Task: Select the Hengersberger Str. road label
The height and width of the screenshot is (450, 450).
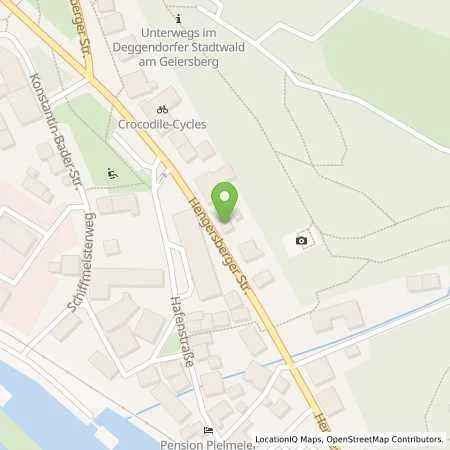Action: (219, 246)
